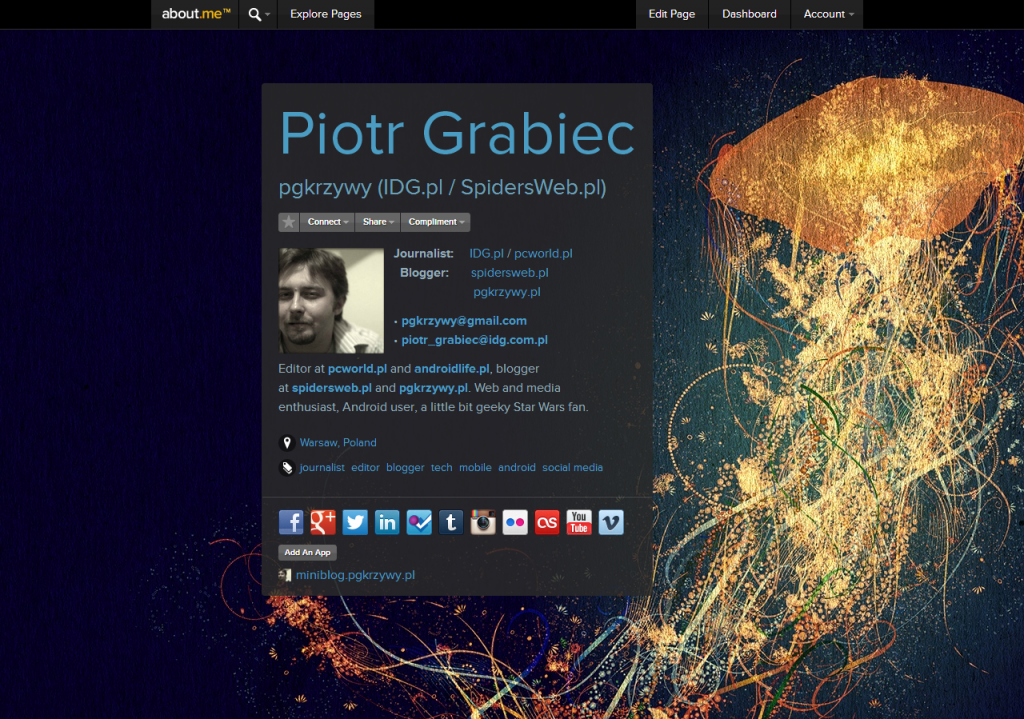Image resolution: width=1024 pixels, height=719 pixels.
Task: Open pgkrzywy.pl link in the bio text
Action: (433, 388)
